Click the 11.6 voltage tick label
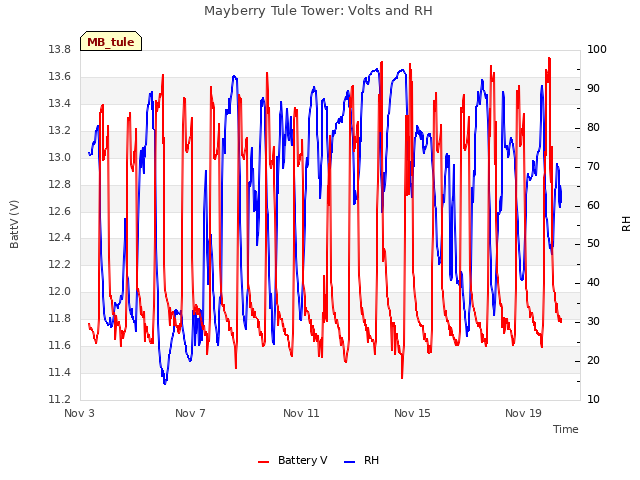 coord(60,345)
